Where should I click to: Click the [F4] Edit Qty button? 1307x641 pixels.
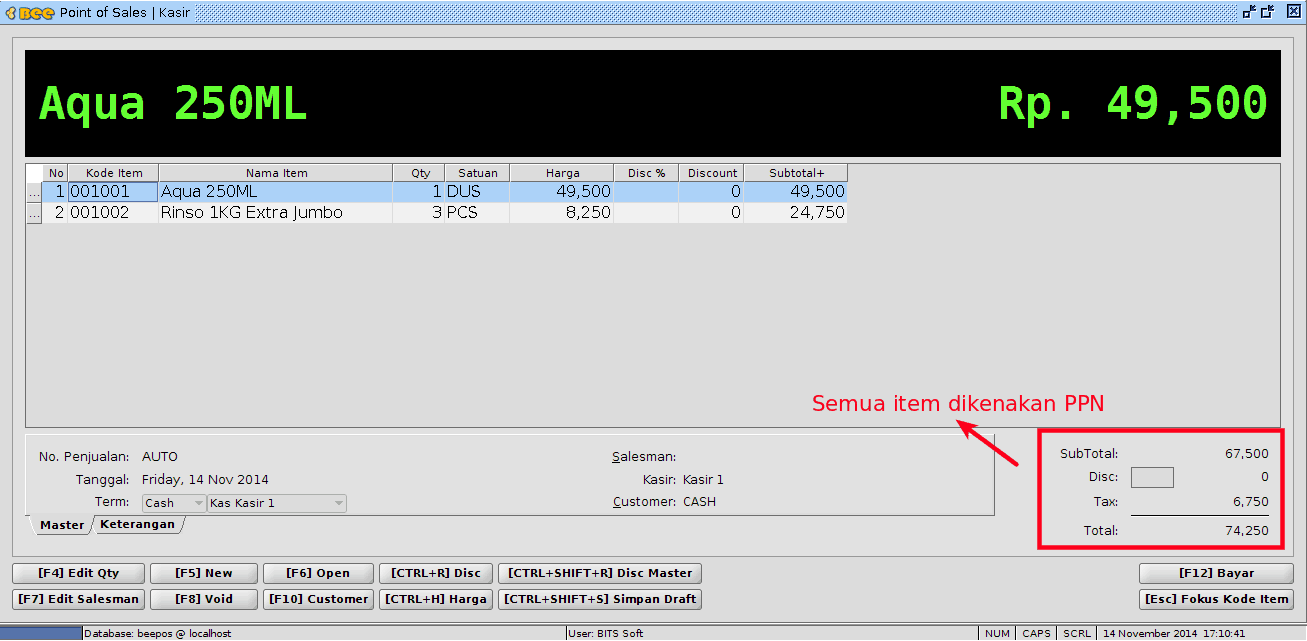pos(79,573)
